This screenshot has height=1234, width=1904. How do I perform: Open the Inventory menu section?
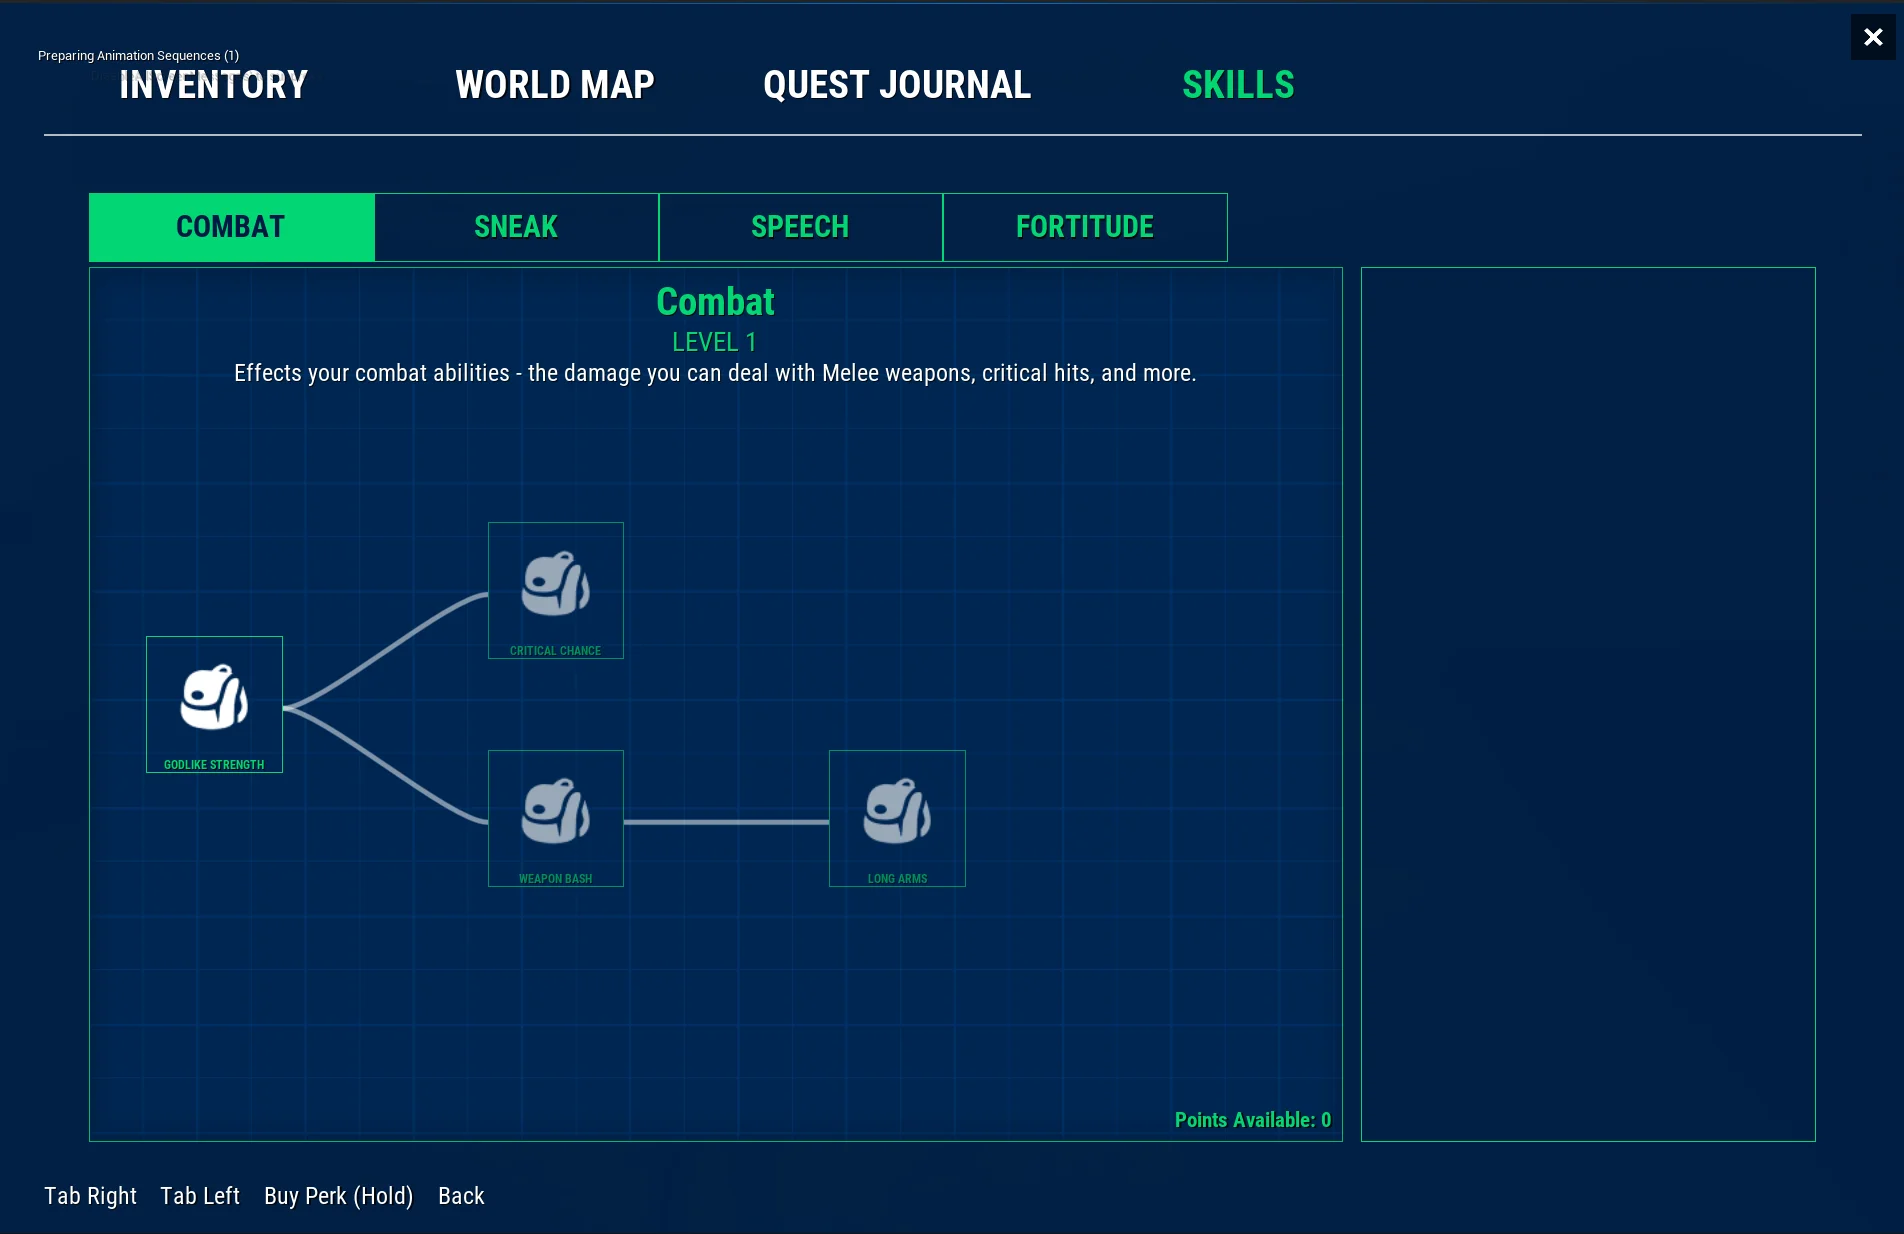click(213, 85)
